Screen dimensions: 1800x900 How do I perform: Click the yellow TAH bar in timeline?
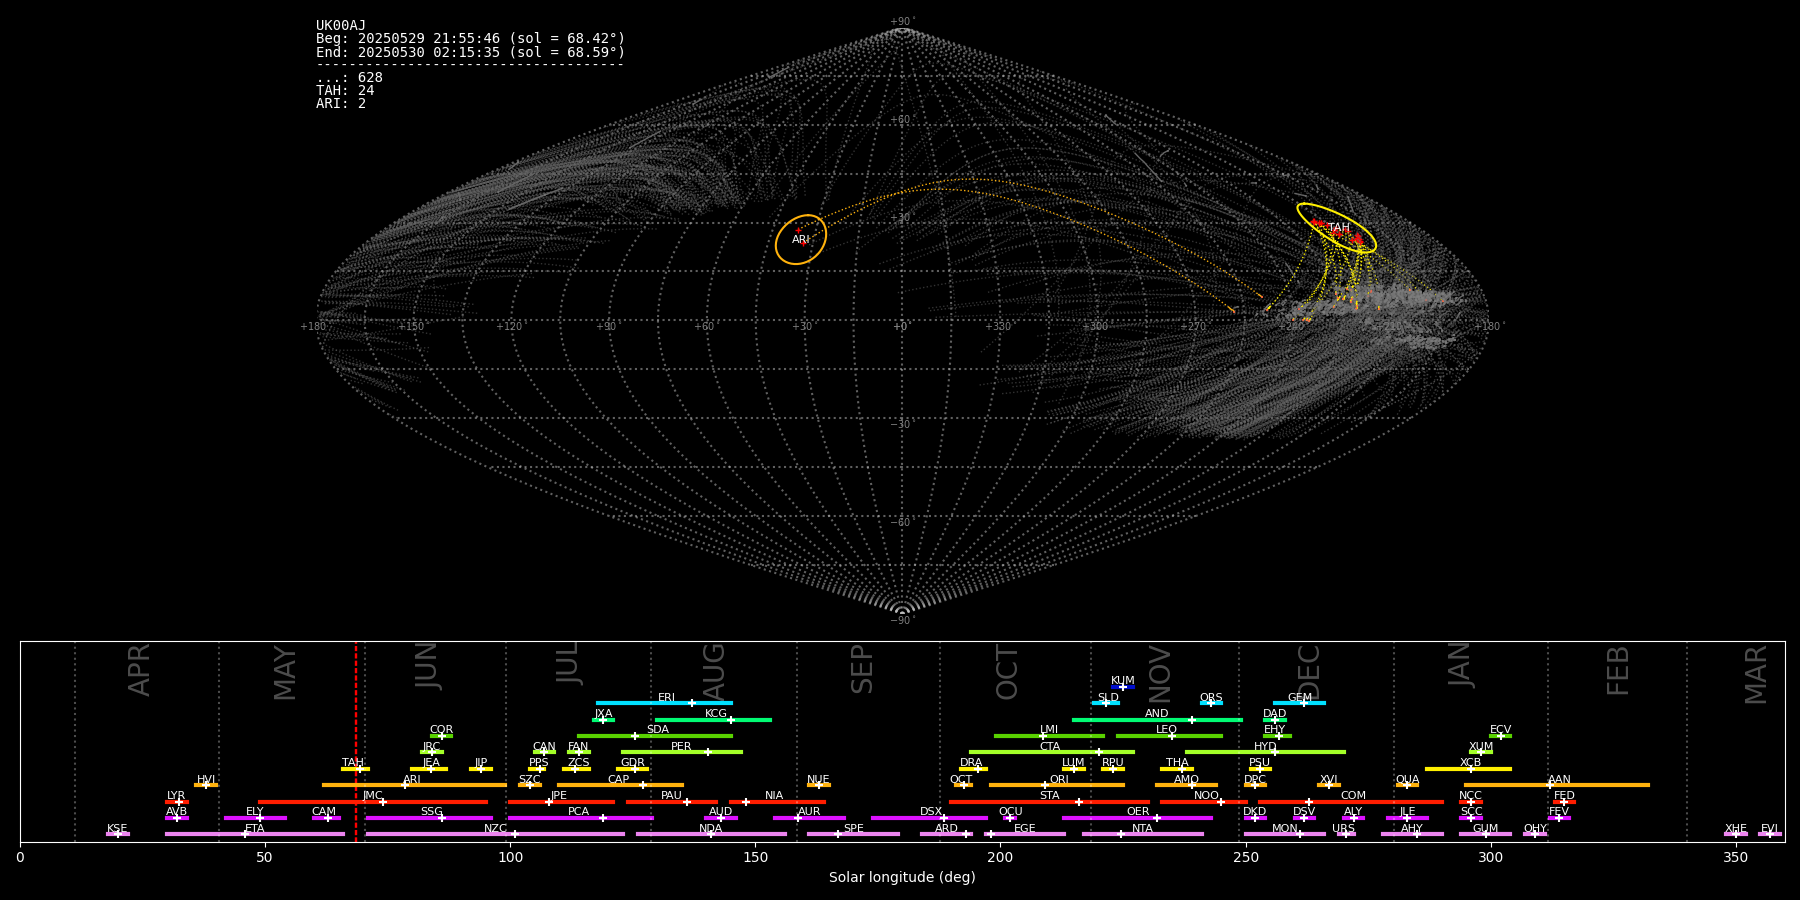click(355, 769)
